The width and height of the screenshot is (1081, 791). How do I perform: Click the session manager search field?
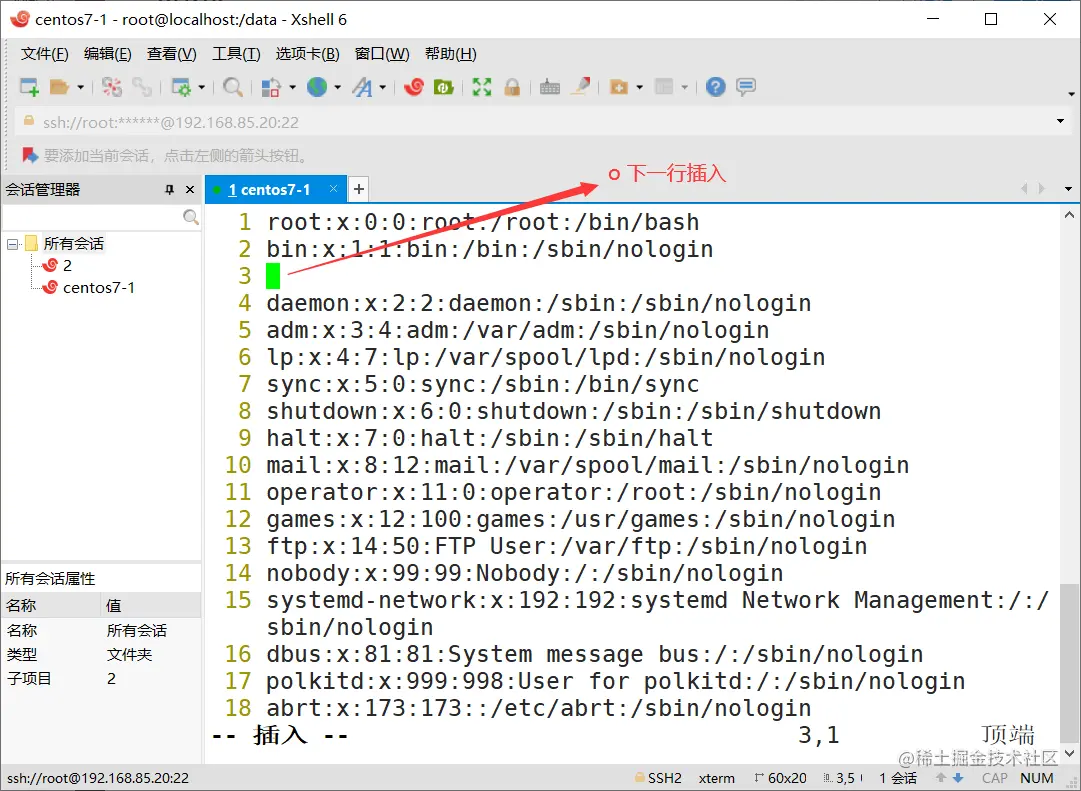(x=93, y=217)
